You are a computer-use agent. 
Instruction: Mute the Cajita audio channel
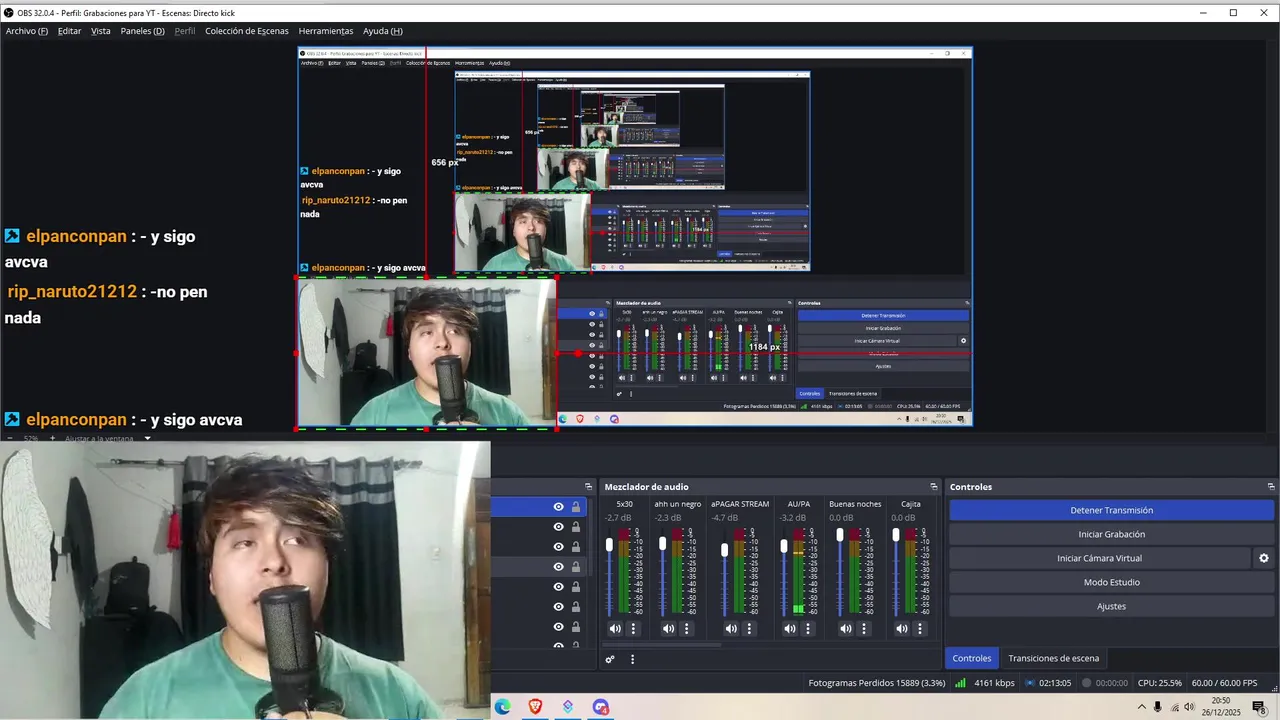(902, 629)
